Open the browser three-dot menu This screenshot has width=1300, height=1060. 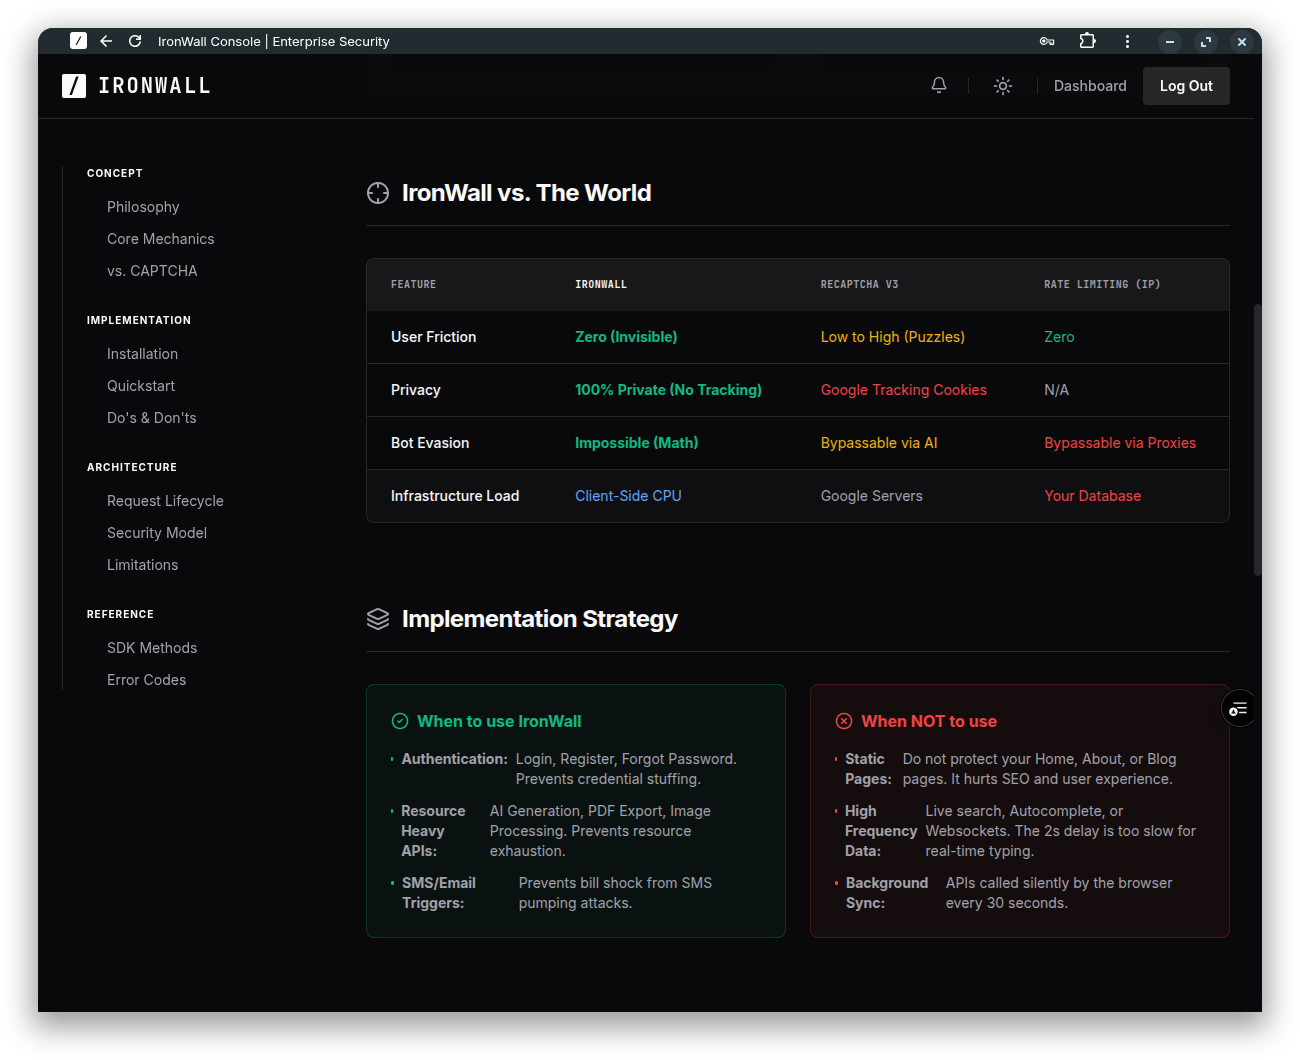(x=1127, y=41)
